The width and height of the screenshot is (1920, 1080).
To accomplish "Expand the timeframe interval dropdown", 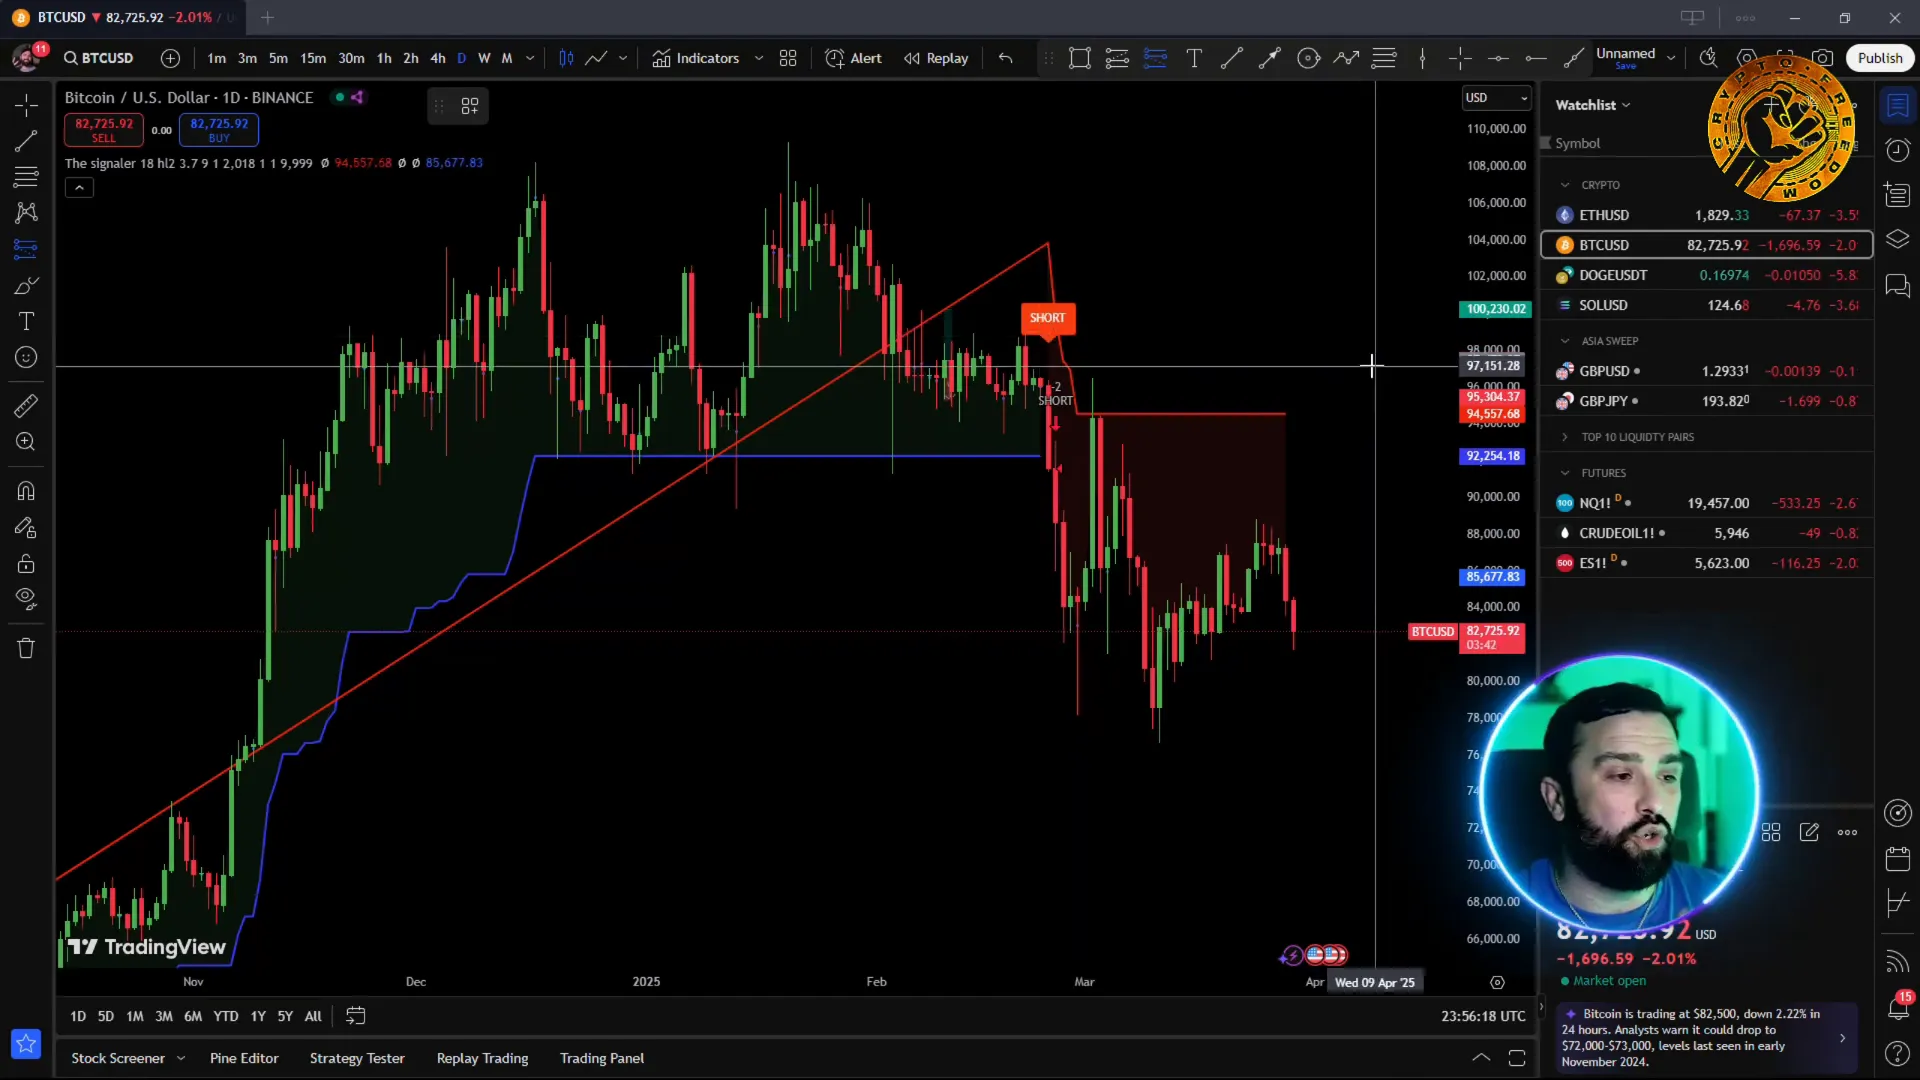I will (x=530, y=58).
